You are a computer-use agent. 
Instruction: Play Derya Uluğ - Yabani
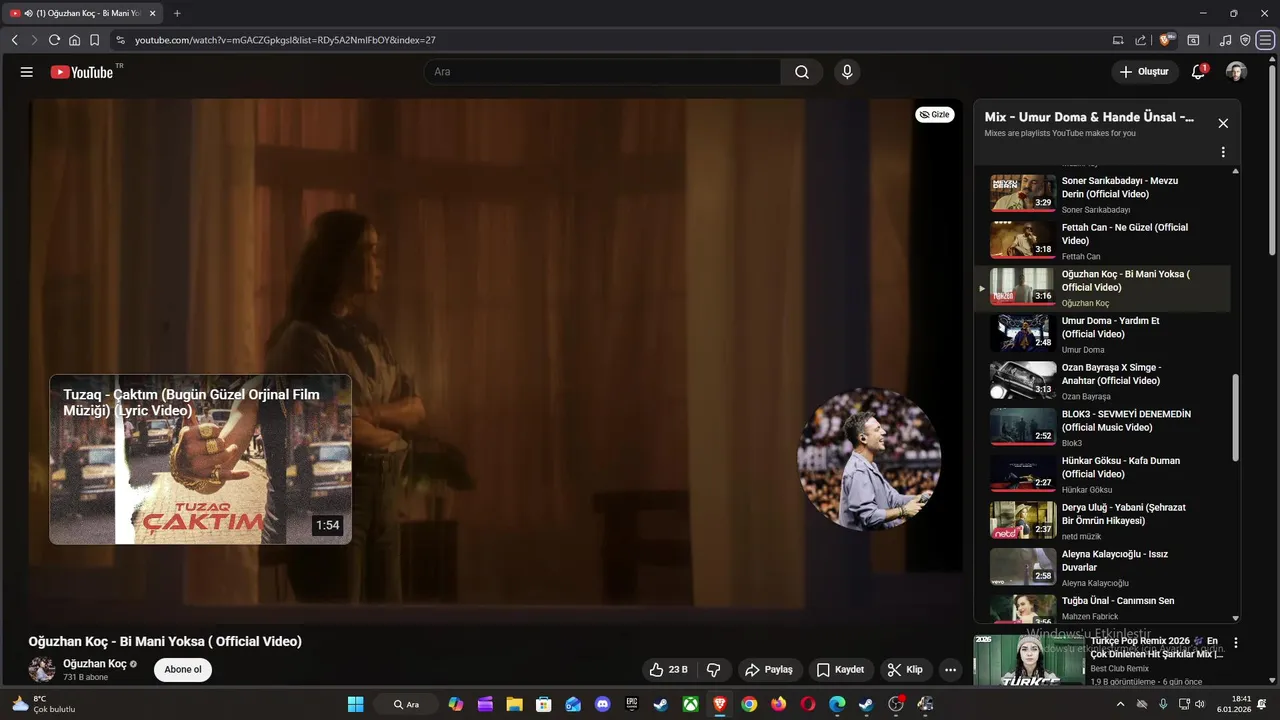(x=1102, y=521)
